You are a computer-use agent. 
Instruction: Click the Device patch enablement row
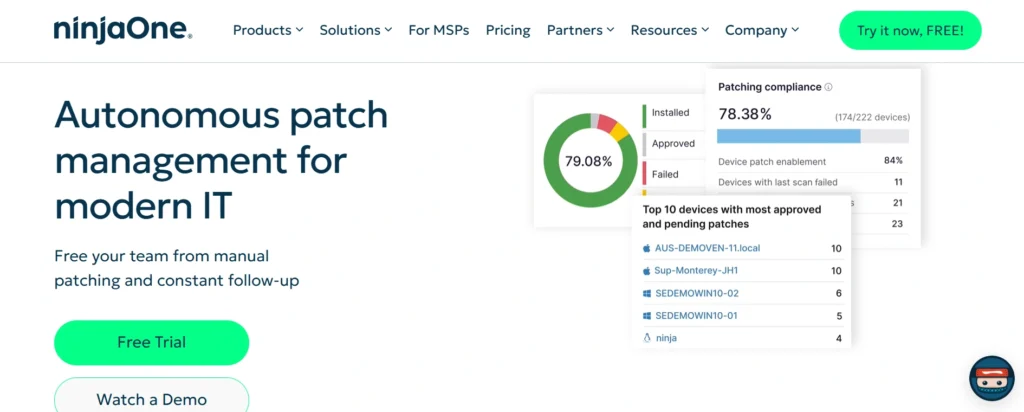click(x=810, y=161)
